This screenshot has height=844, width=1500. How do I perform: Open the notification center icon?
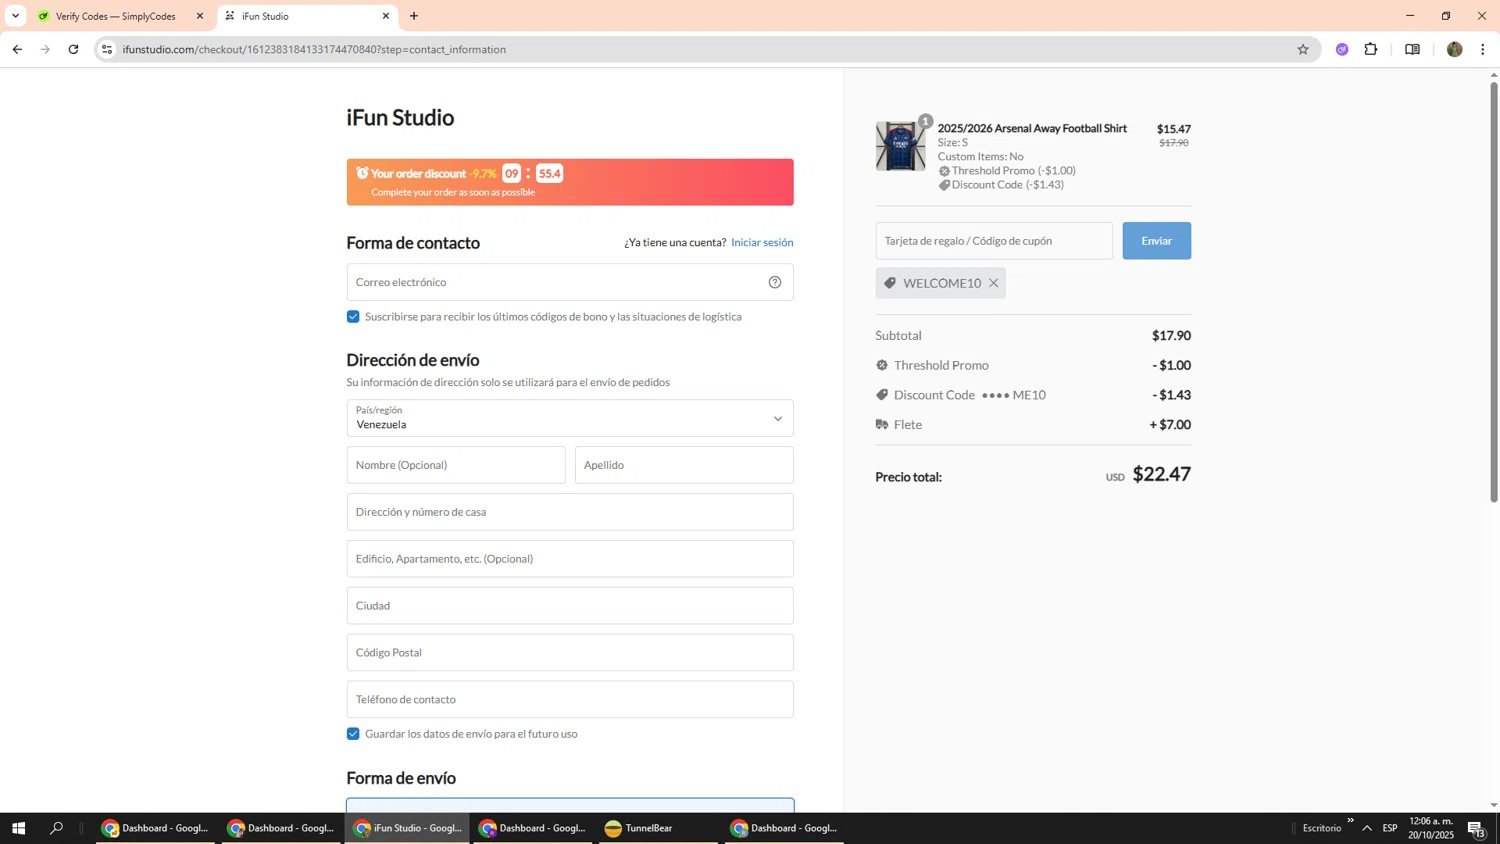pos(1476,828)
